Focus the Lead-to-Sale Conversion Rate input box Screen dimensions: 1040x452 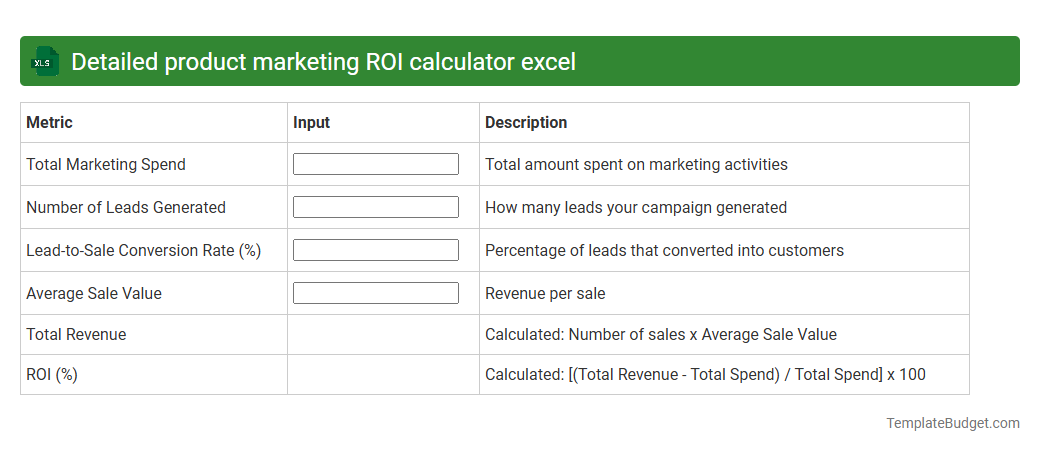[375, 250]
